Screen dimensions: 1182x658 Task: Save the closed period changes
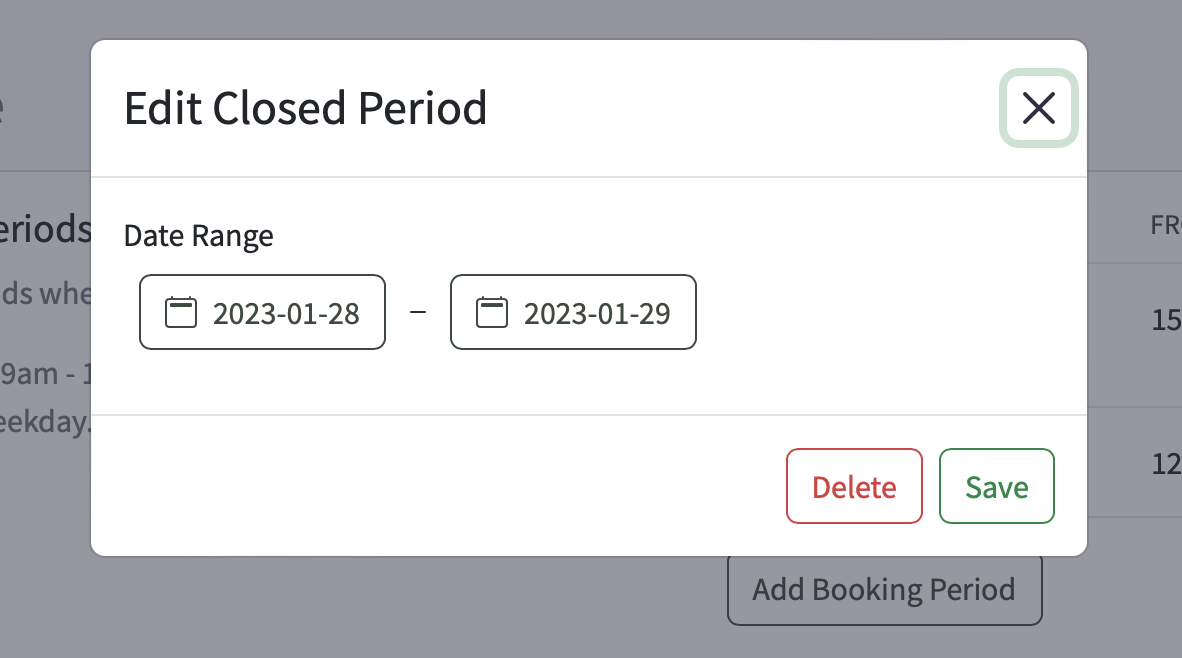click(x=996, y=486)
